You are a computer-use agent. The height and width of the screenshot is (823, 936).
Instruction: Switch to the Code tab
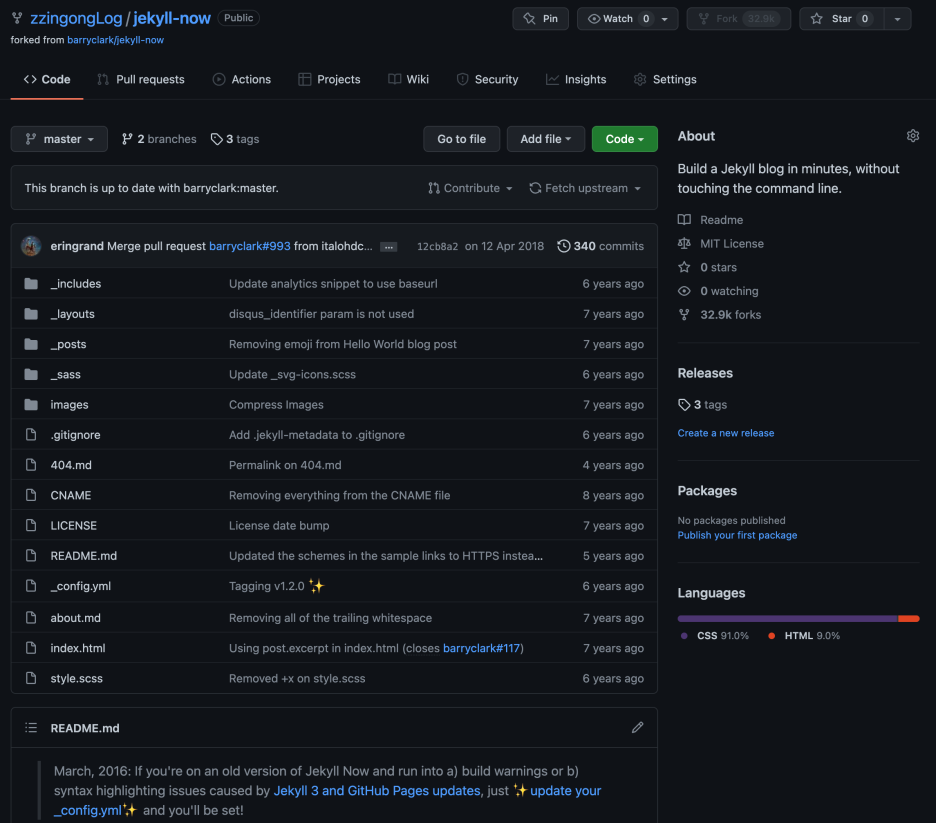point(47,79)
